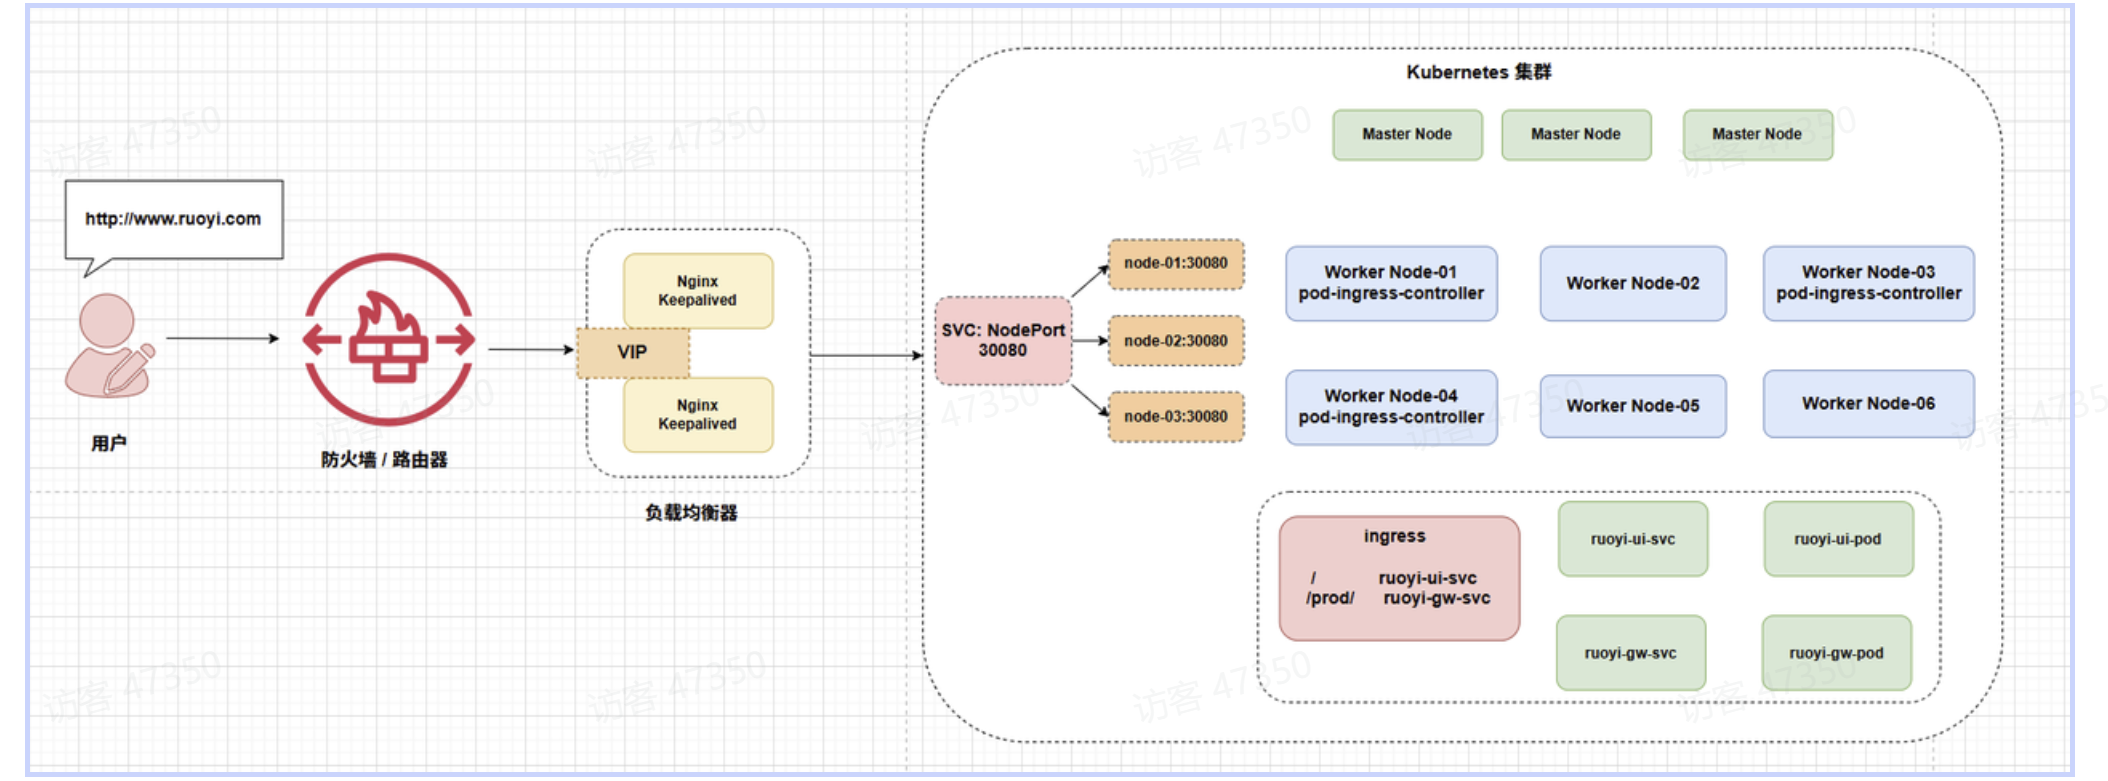This screenshot has width=2108, height=781.
Task: Click the red ingress rules box
Action: [x=1398, y=578]
